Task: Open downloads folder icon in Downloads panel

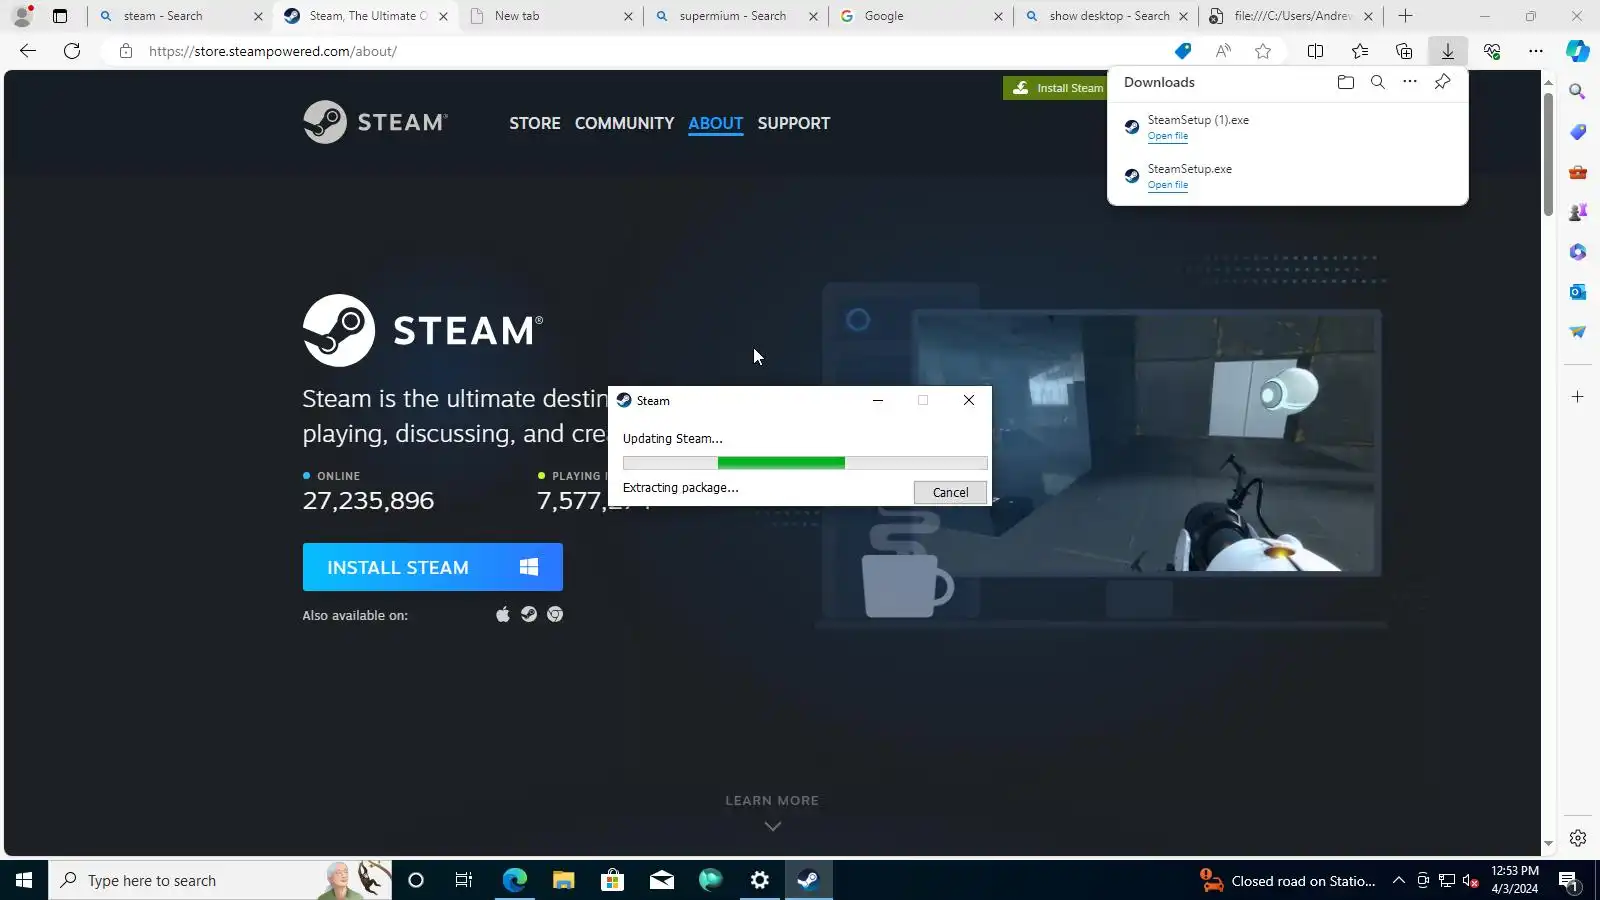Action: click(x=1346, y=82)
